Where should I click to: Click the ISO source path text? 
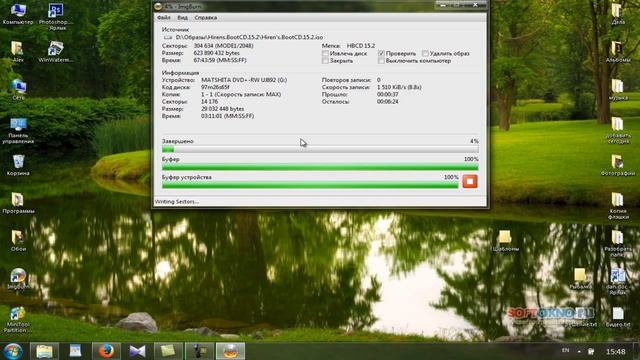pyautogui.click(x=249, y=37)
